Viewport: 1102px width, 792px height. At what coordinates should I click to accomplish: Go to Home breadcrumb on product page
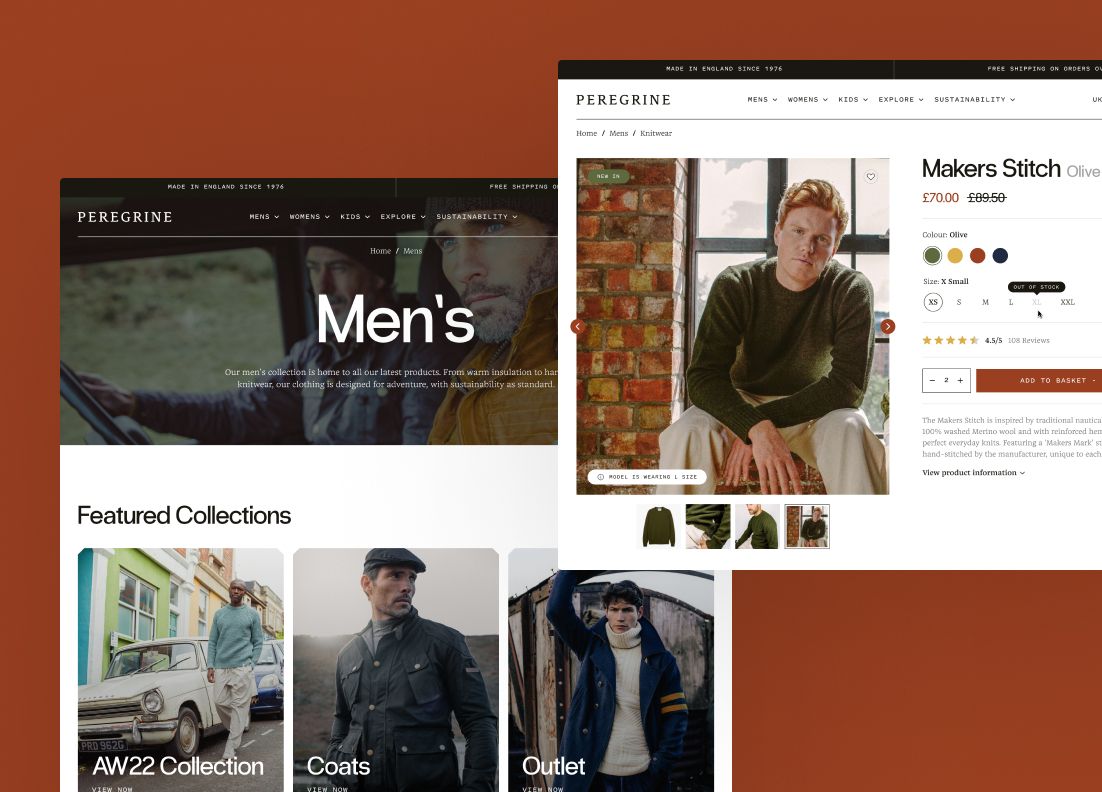pyautogui.click(x=586, y=133)
